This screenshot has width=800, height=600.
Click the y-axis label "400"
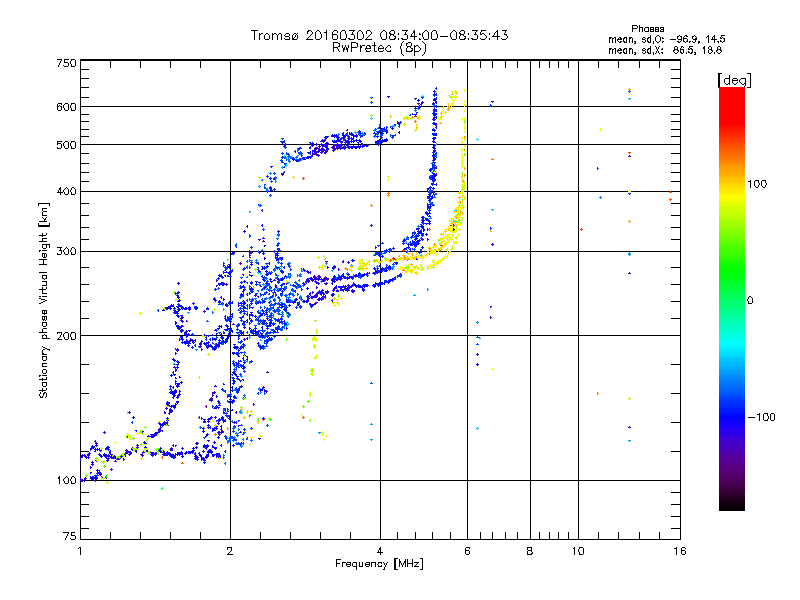pos(66,191)
